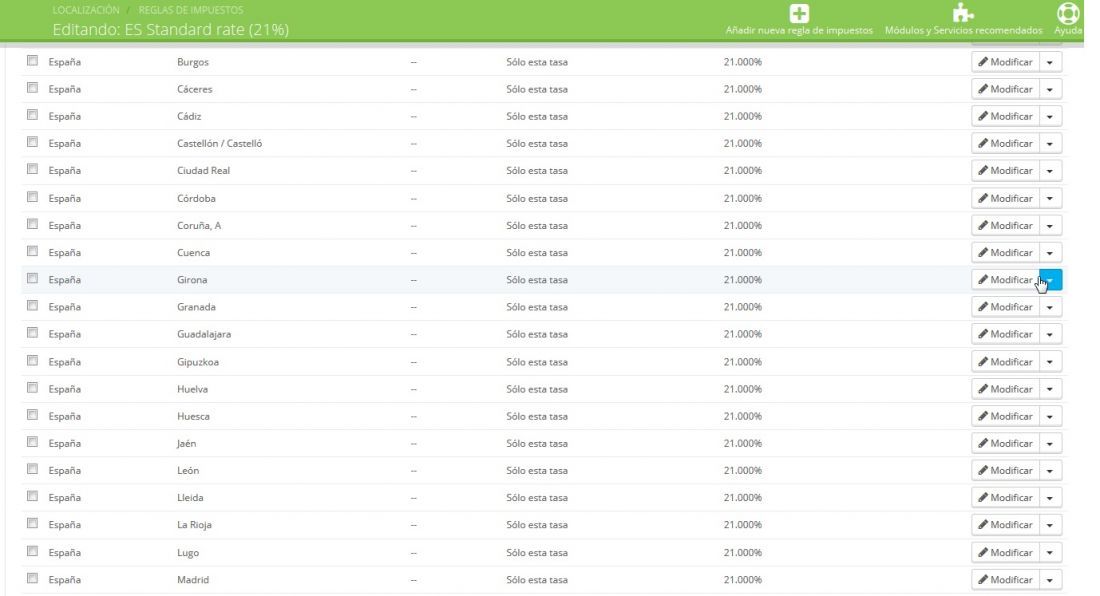Click the Girona province name

click(192, 280)
